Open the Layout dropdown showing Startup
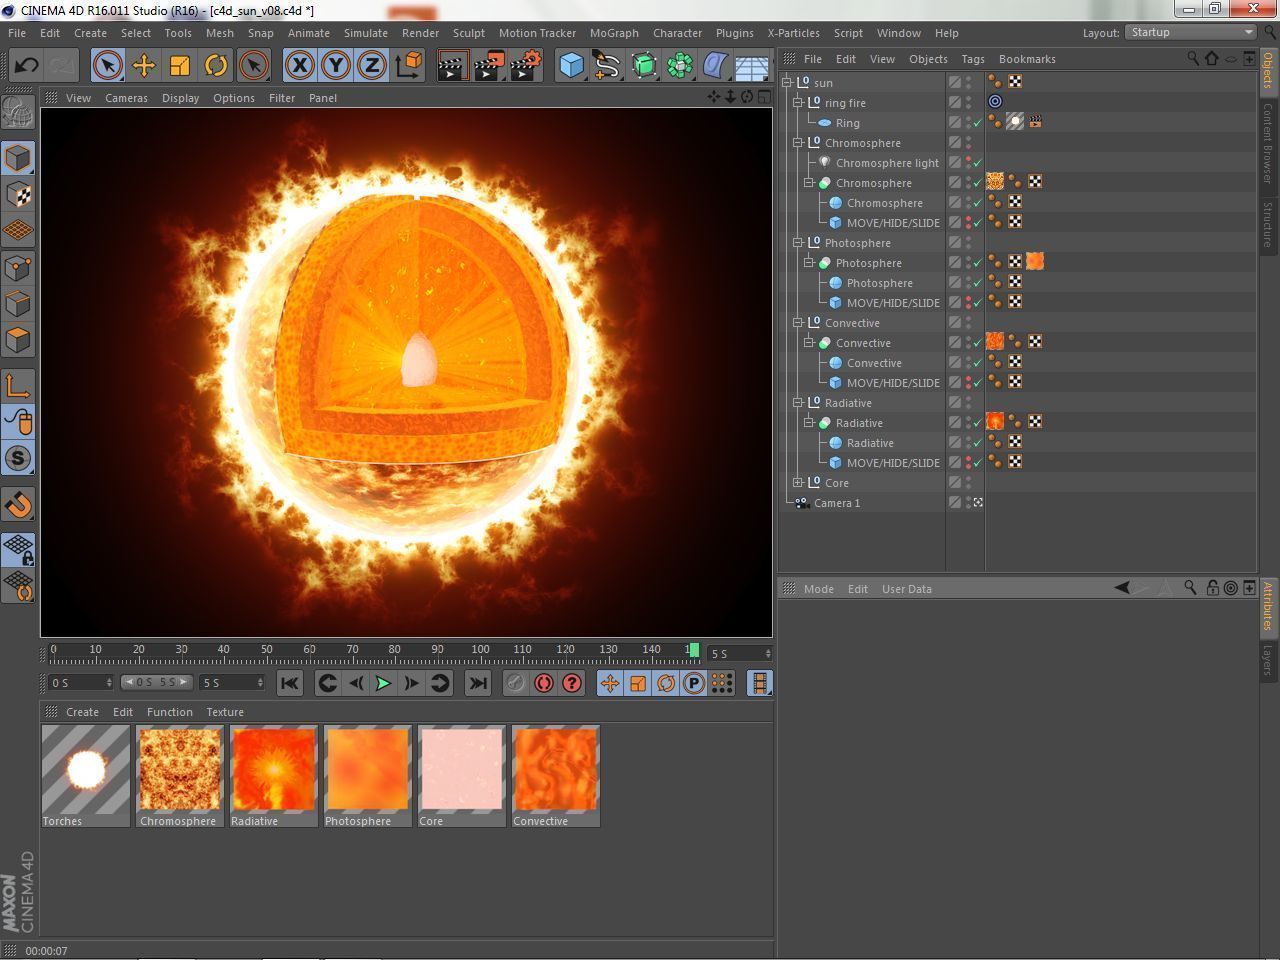This screenshot has height=960, width=1280. (x=1190, y=32)
